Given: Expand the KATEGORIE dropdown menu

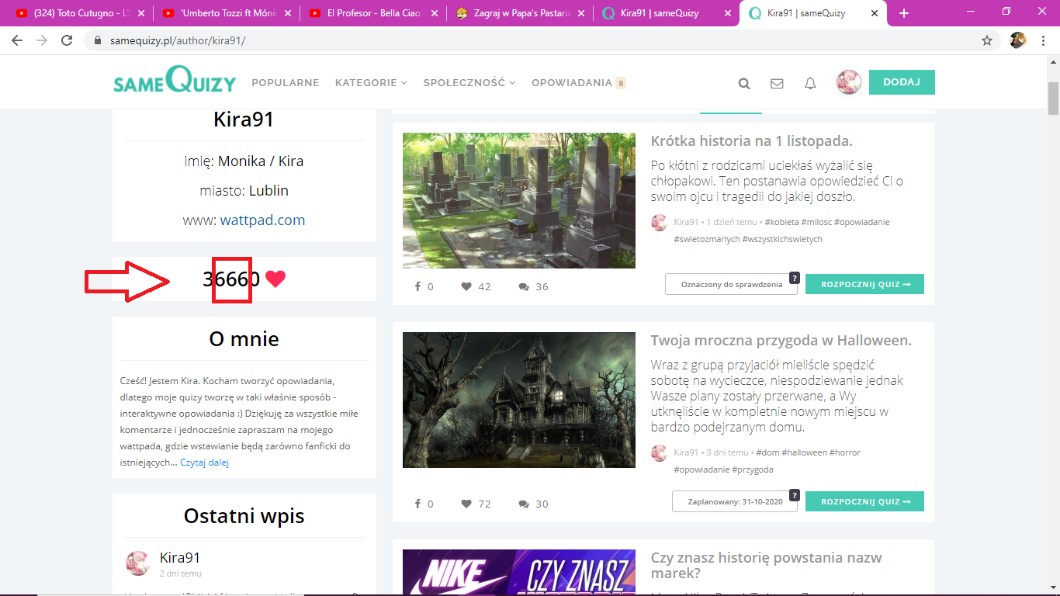Looking at the screenshot, I should click(371, 83).
